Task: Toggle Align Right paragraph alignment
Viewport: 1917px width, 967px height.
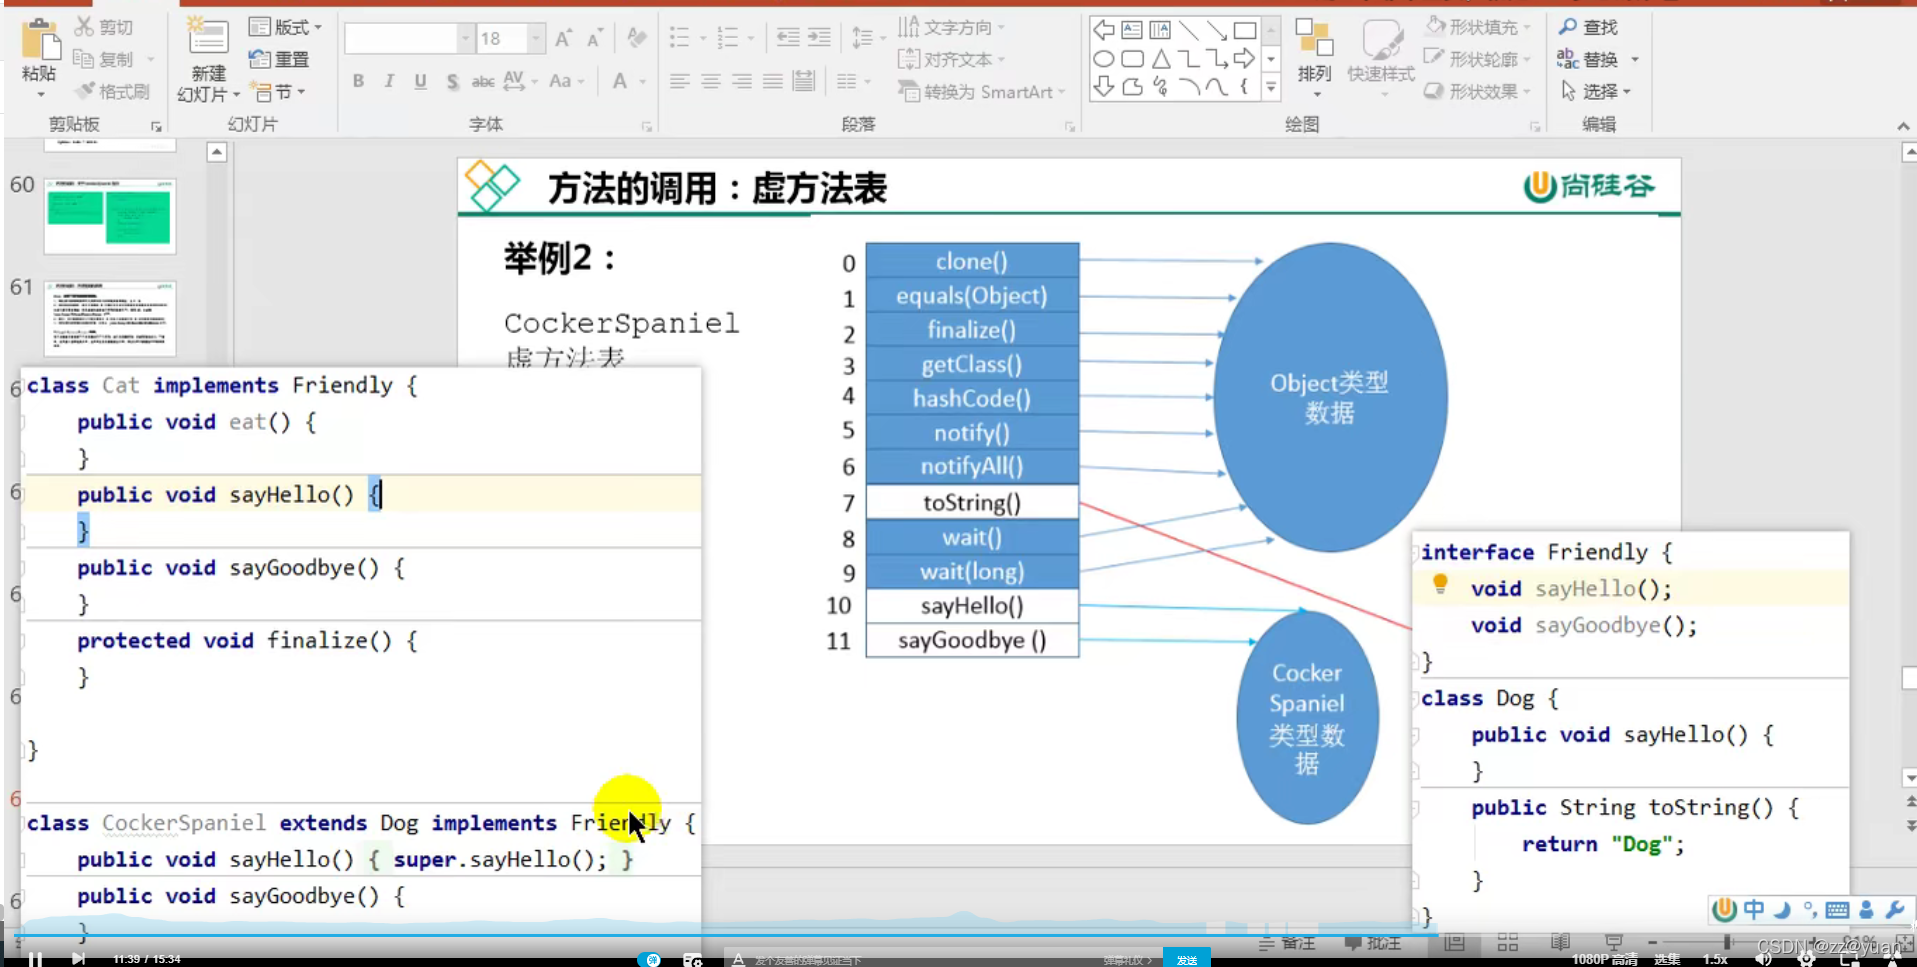Action: click(741, 81)
